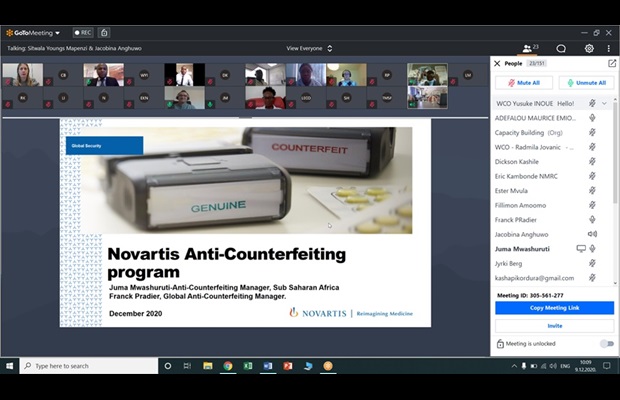Select the RP participant tile
This screenshot has width=620, height=400.
[x=387, y=75]
